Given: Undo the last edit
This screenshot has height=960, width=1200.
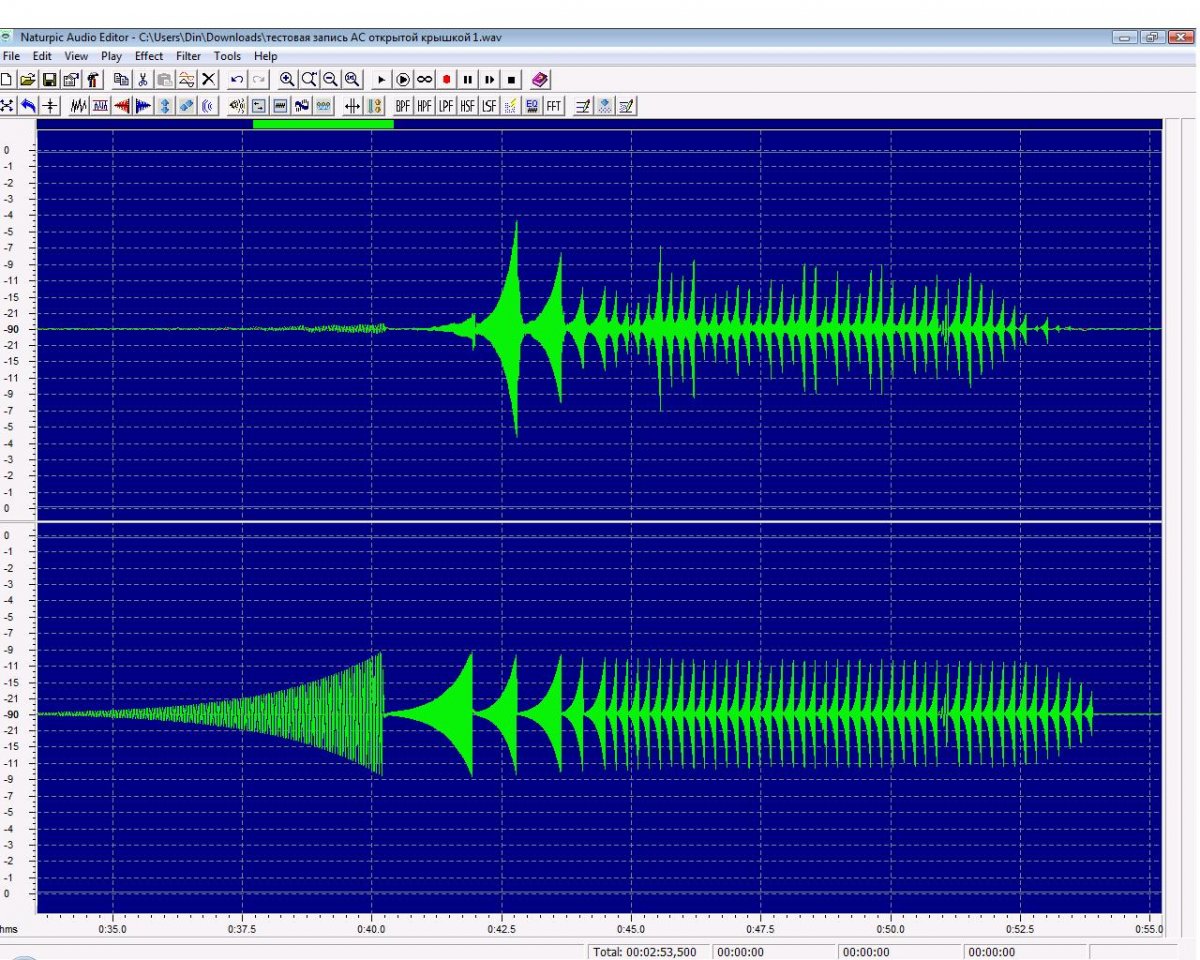Looking at the screenshot, I should (x=237, y=79).
